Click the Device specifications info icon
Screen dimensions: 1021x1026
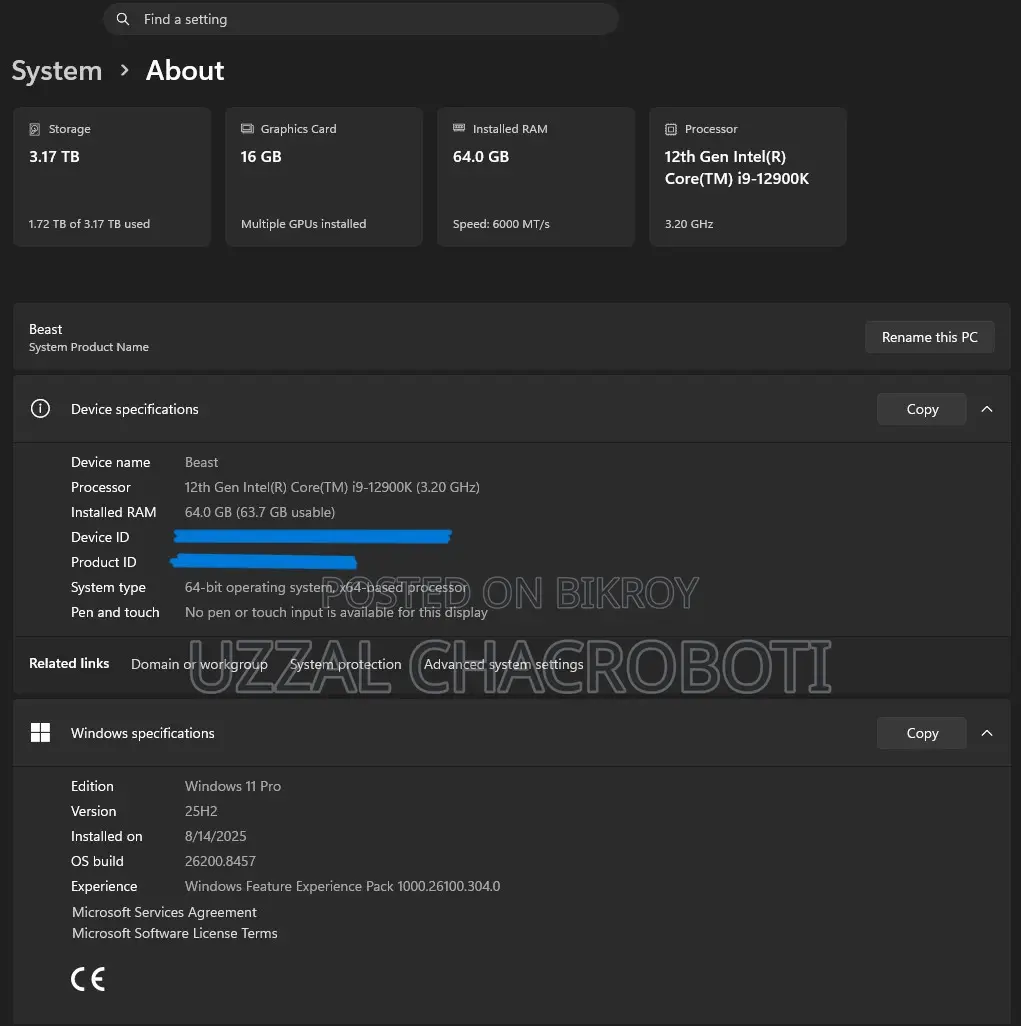pos(40,409)
